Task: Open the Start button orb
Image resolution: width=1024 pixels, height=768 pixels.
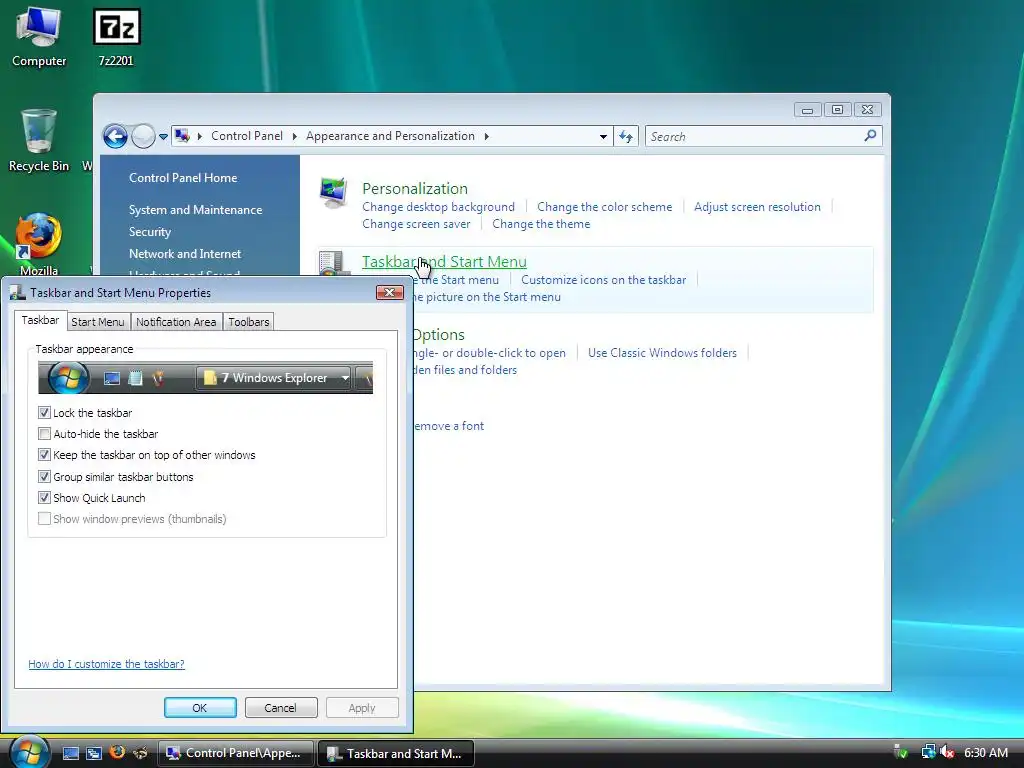Action: tap(29, 752)
